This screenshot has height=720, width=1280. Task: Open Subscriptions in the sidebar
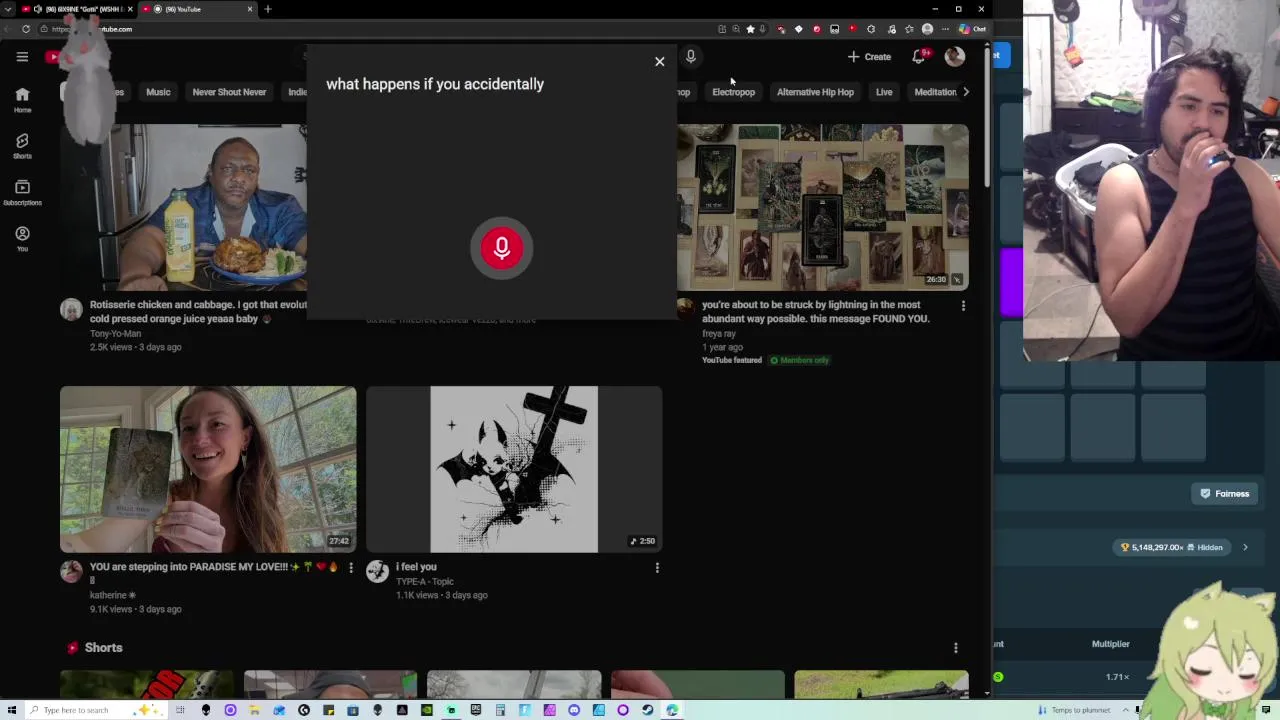point(22,193)
